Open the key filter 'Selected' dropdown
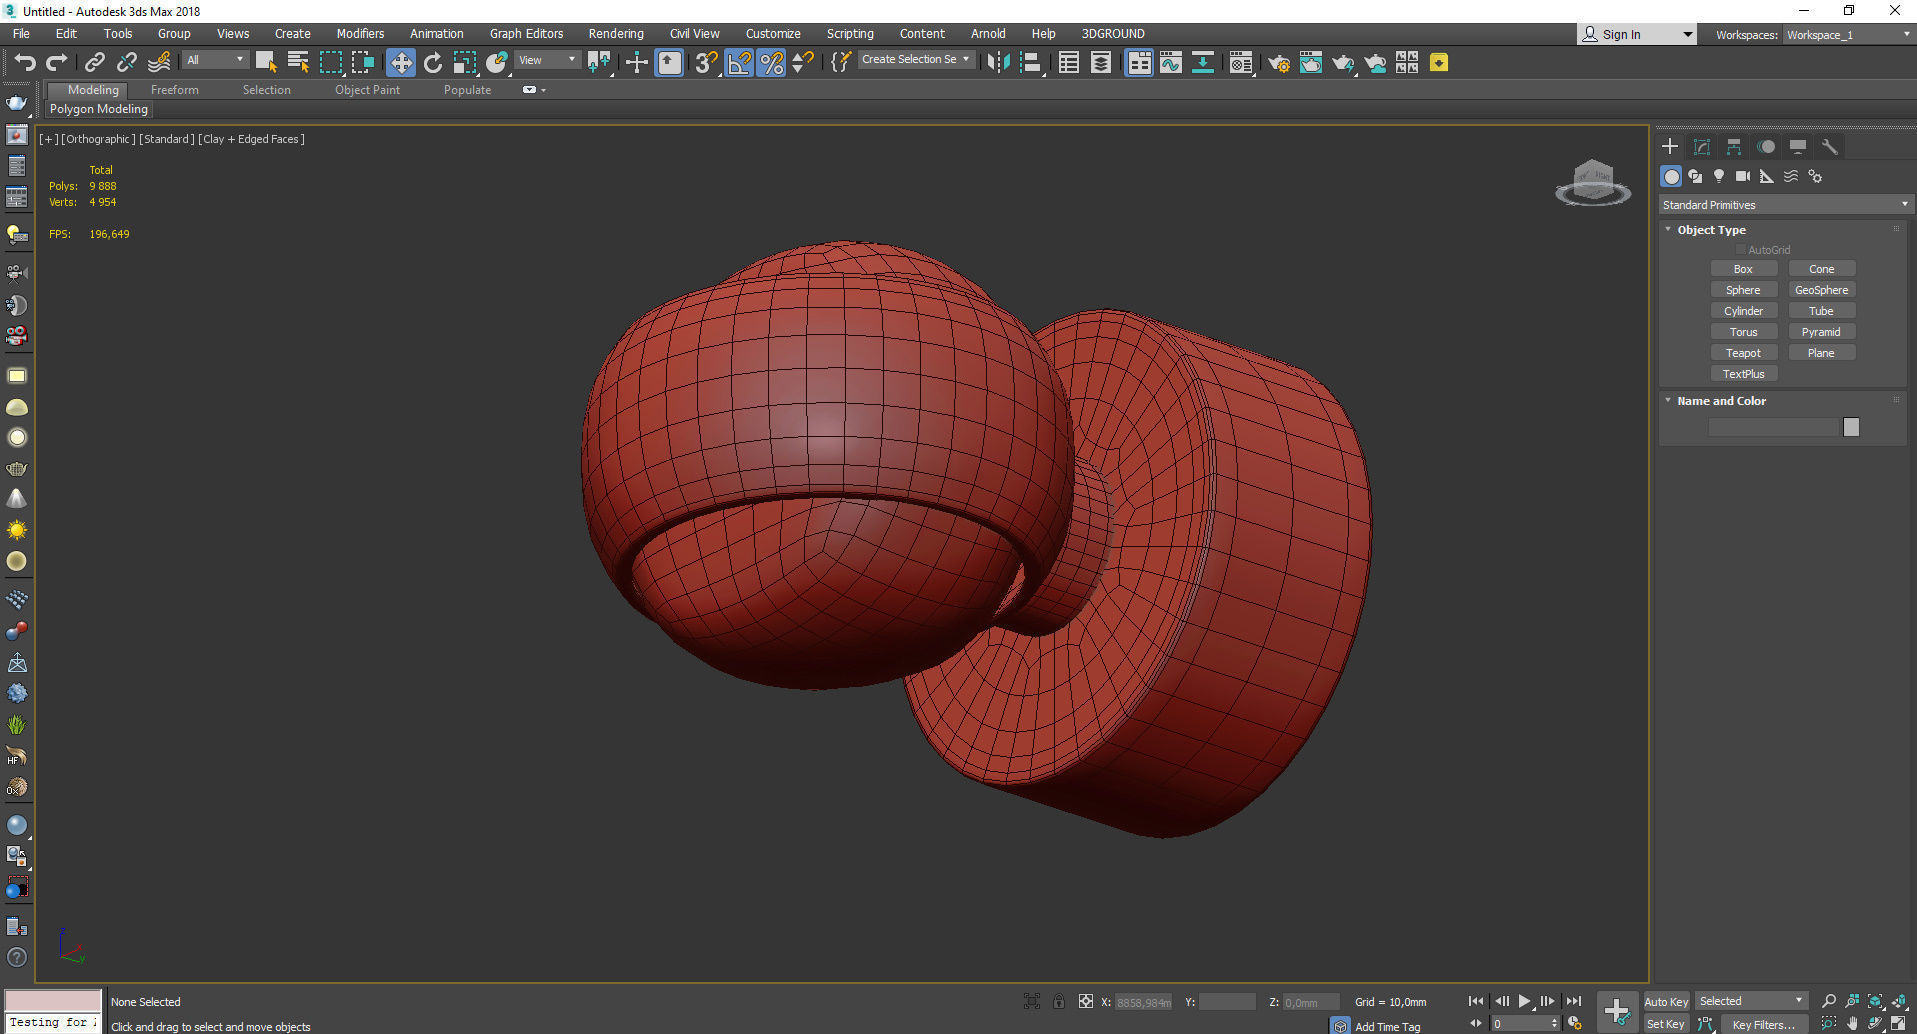1917x1034 pixels. [x=1751, y=1001]
